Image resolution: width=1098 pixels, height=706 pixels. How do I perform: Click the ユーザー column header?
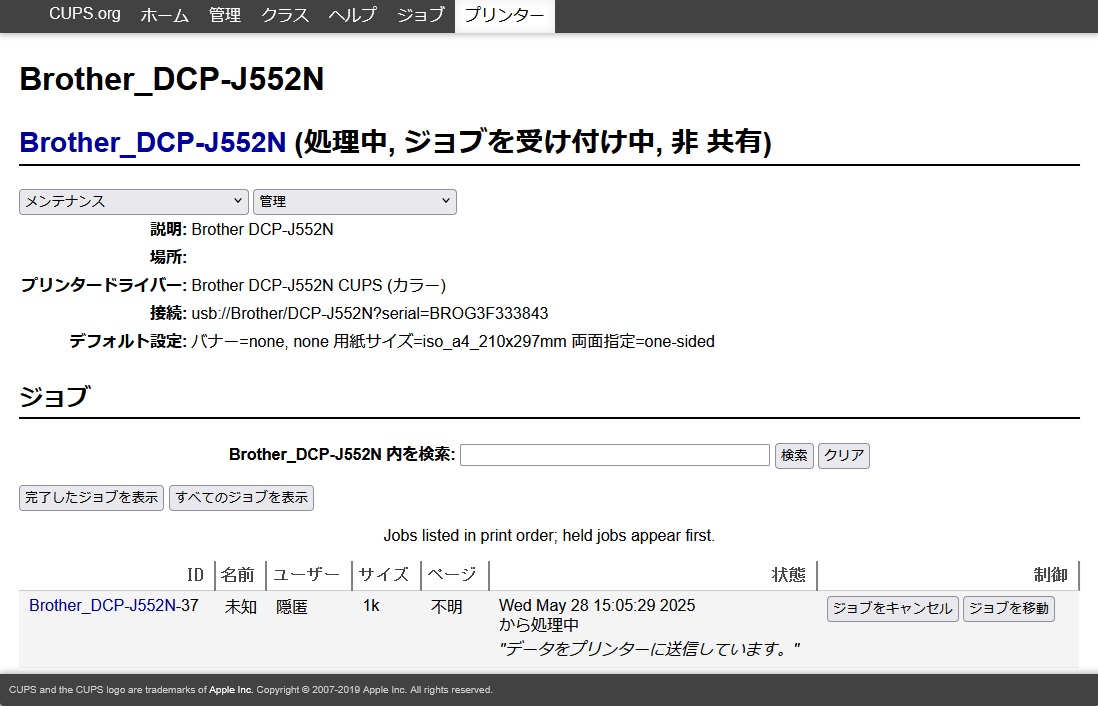tap(306, 575)
